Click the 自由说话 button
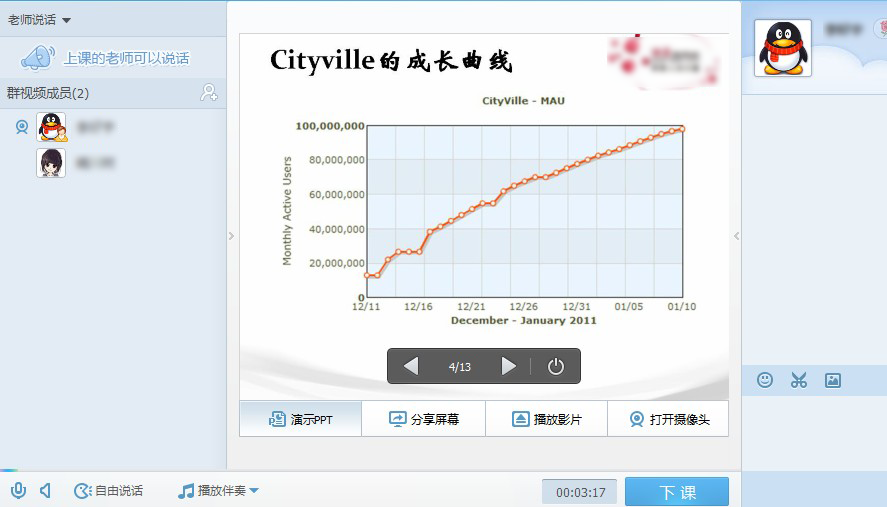The width and height of the screenshot is (887, 507). pyautogui.click(x=108, y=490)
